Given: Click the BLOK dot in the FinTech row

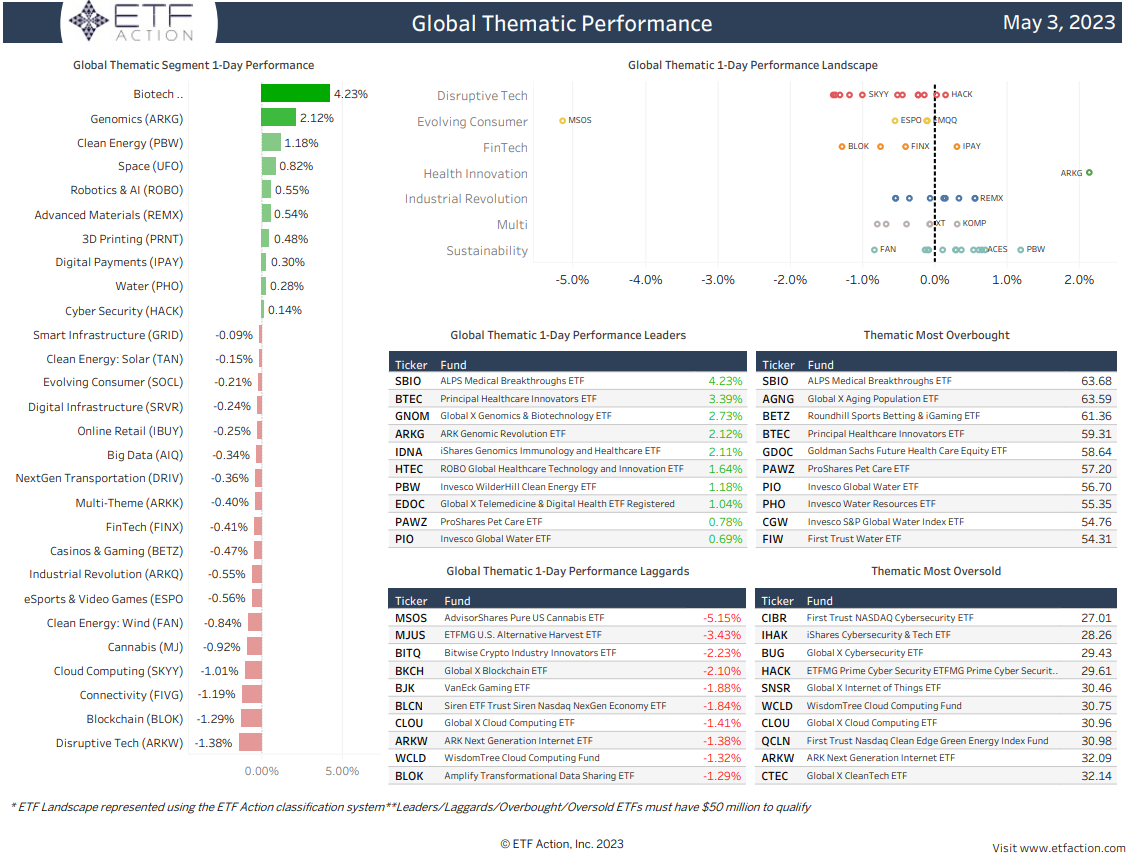Looking at the screenshot, I should coord(842,146).
